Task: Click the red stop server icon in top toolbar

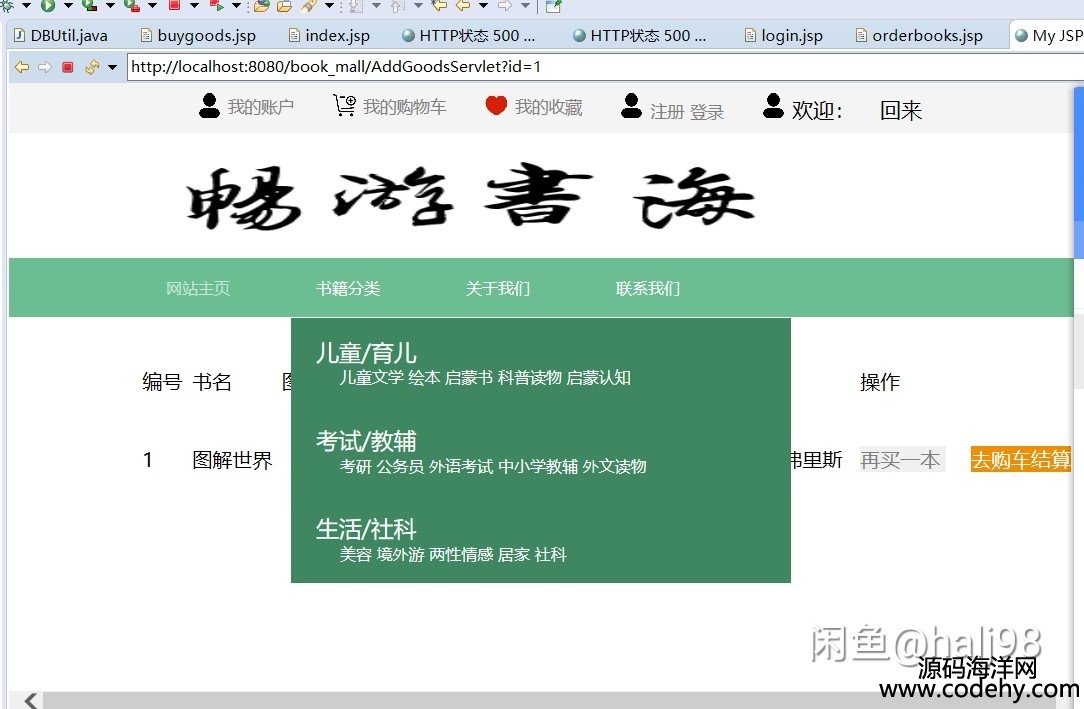Action: (175, 6)
